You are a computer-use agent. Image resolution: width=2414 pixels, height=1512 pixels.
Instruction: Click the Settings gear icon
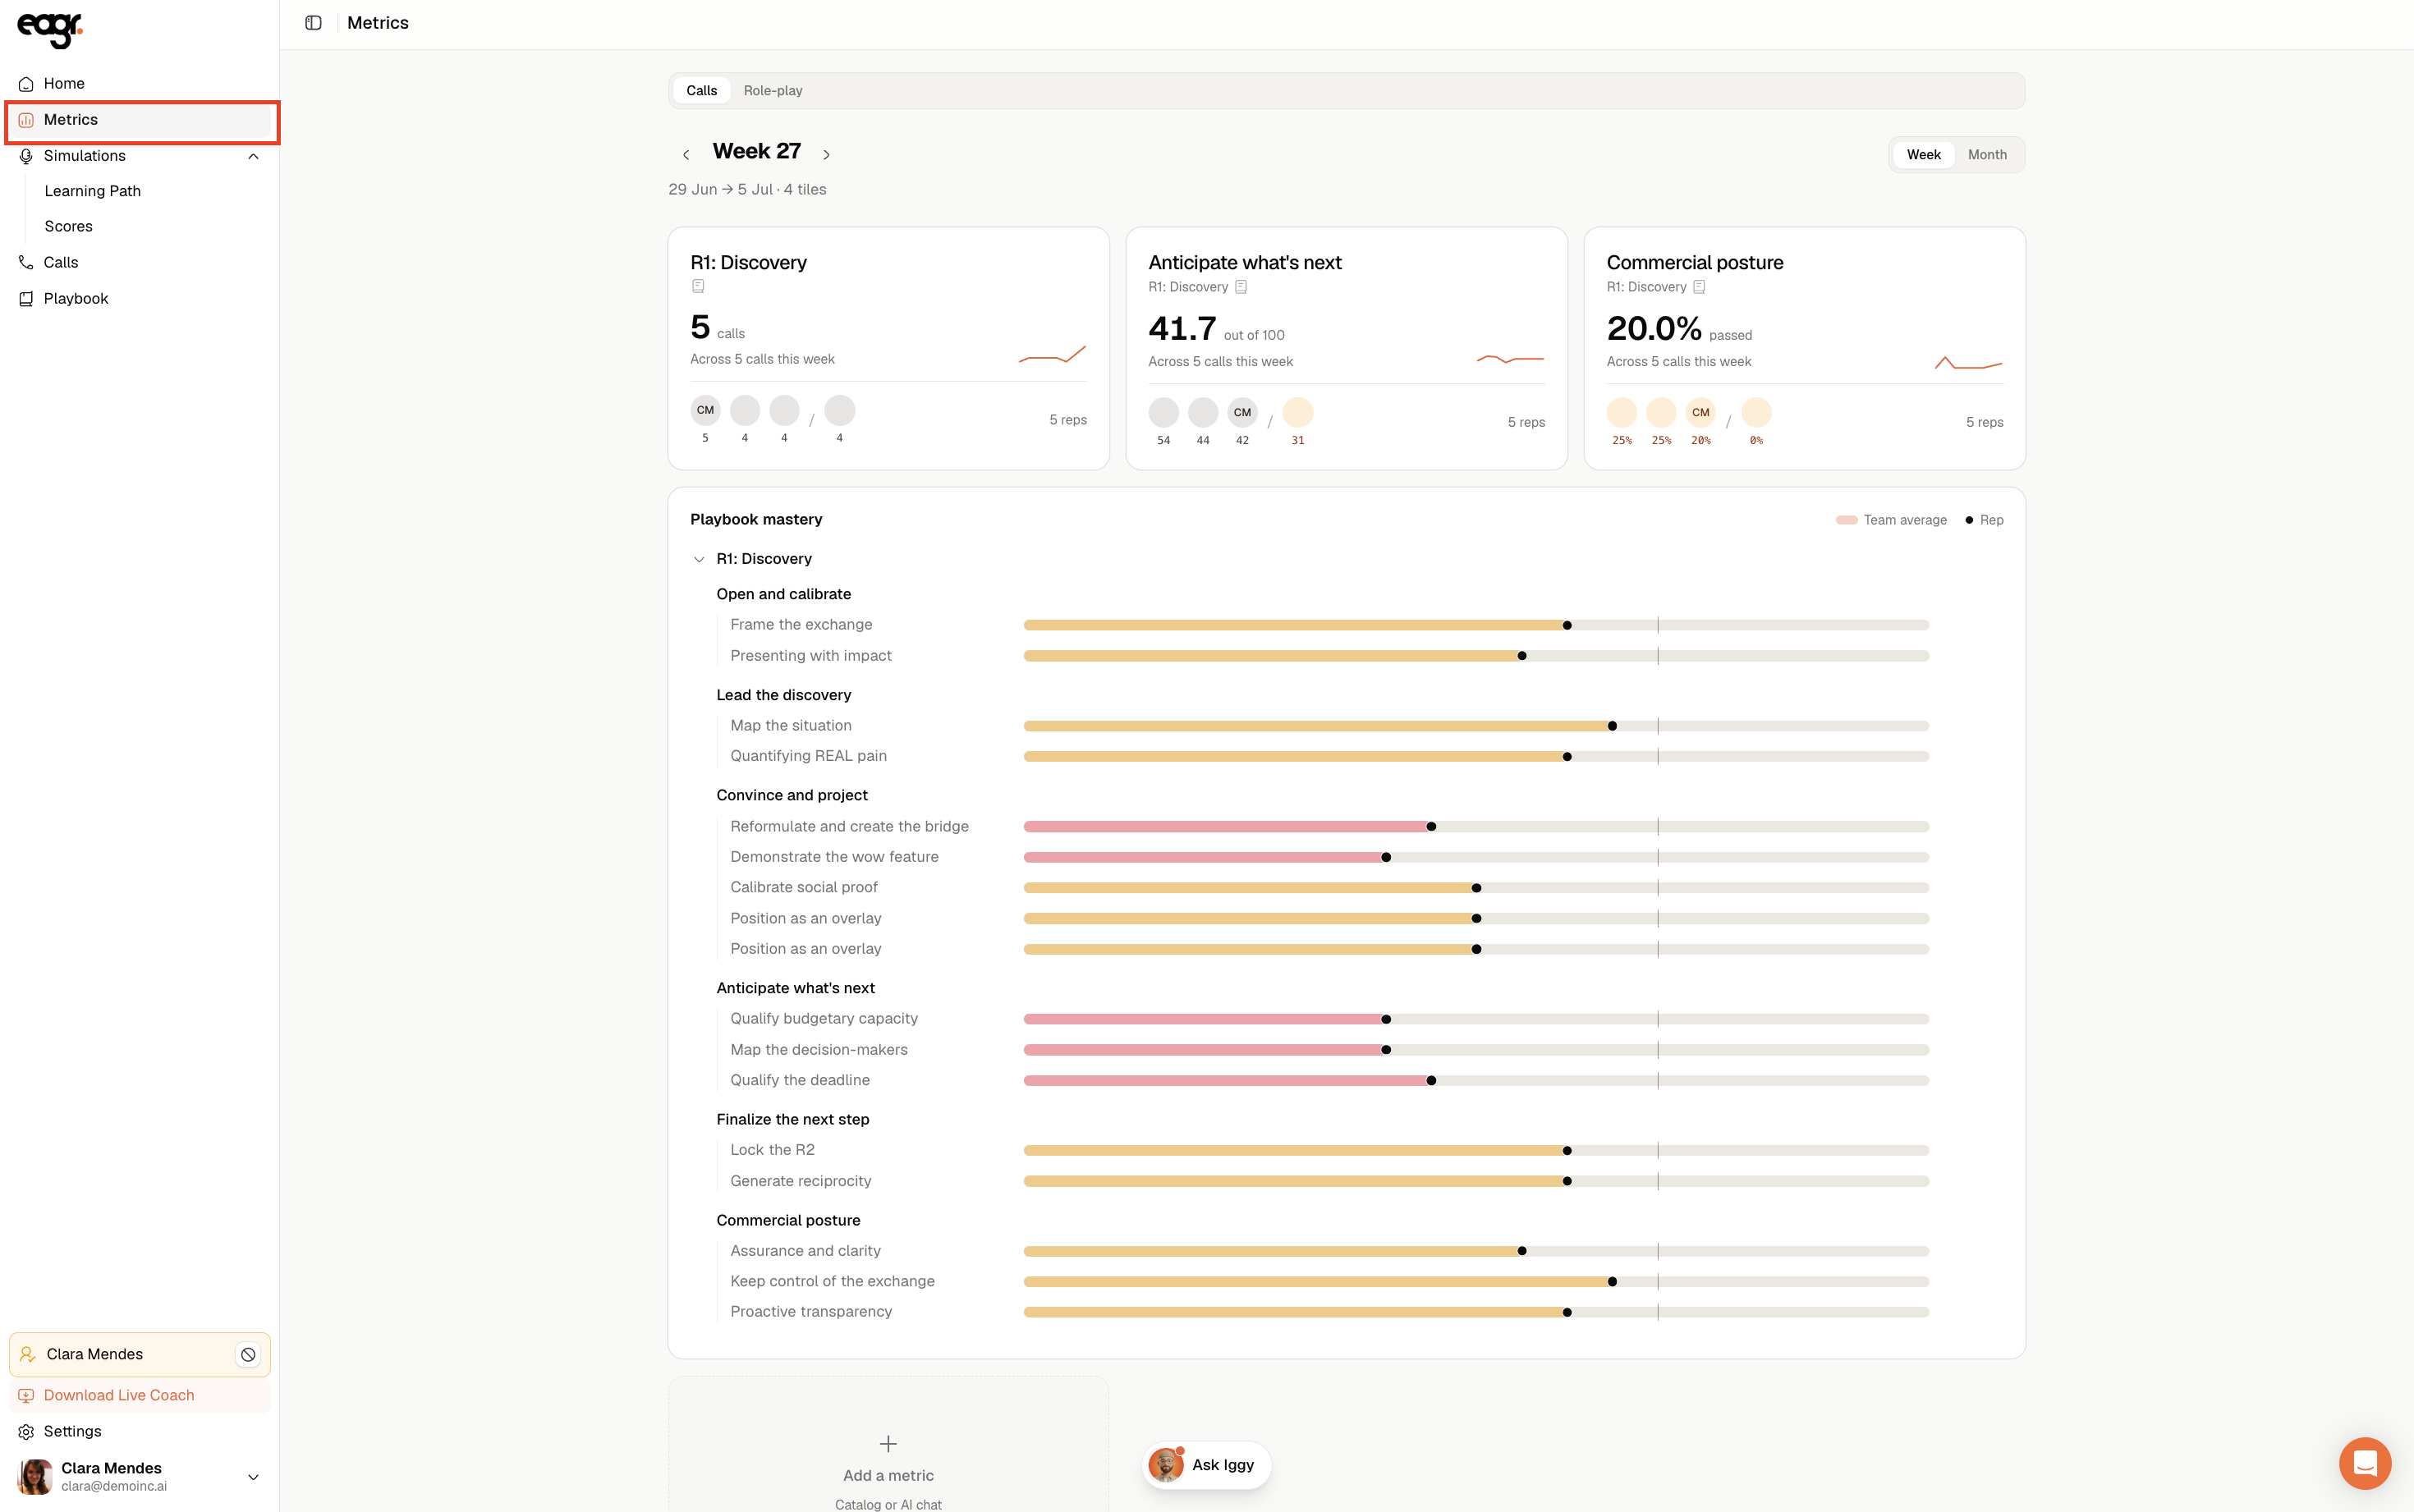[x=26, y=1432]
